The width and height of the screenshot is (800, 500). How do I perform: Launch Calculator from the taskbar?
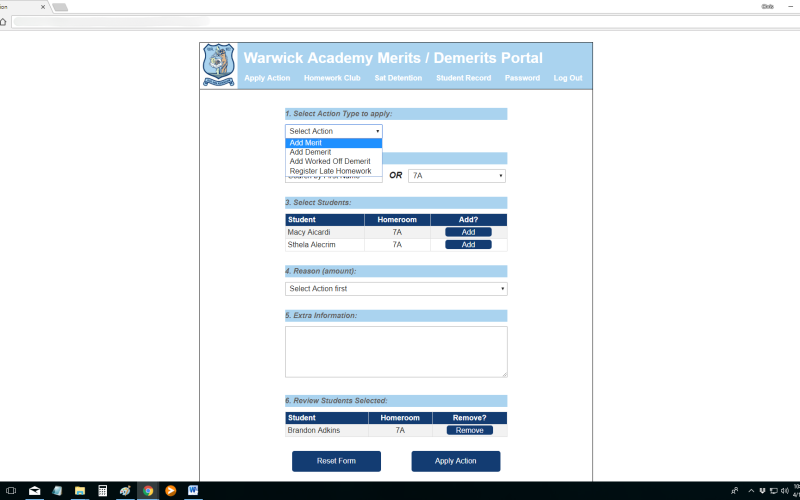coord(103,491)
